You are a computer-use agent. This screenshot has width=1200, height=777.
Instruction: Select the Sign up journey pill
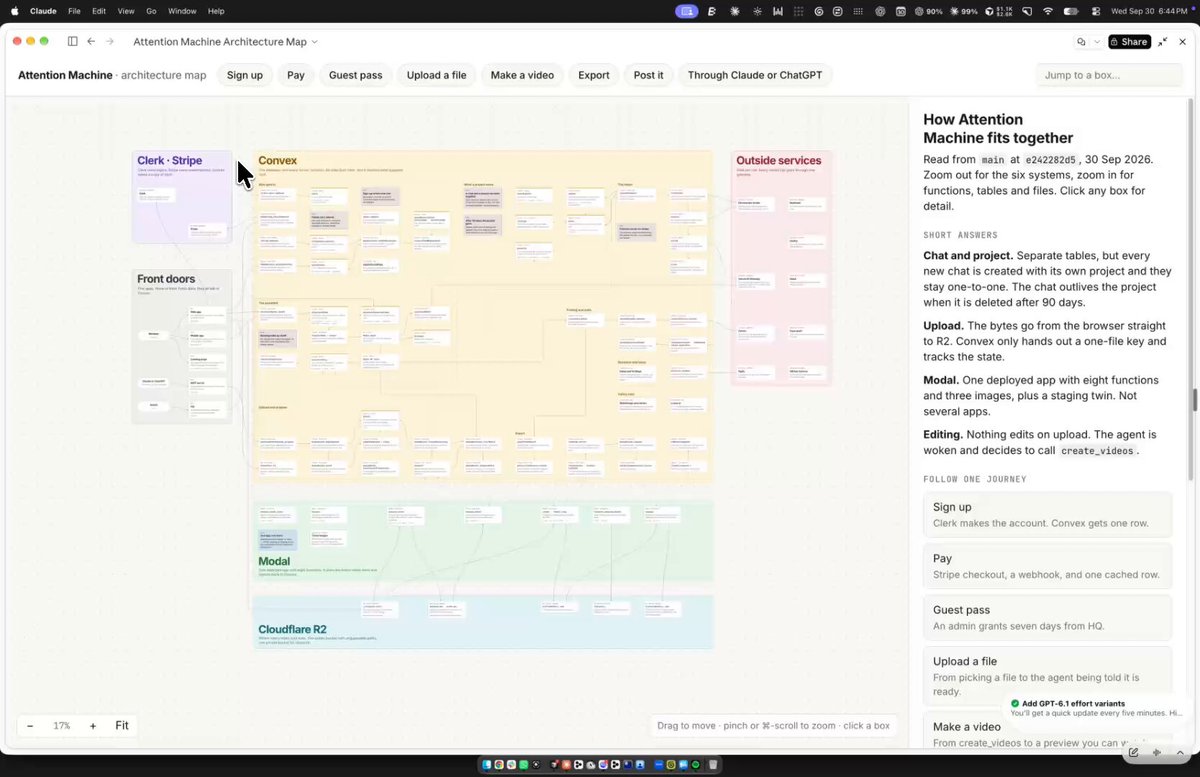(x=245, y=75)
